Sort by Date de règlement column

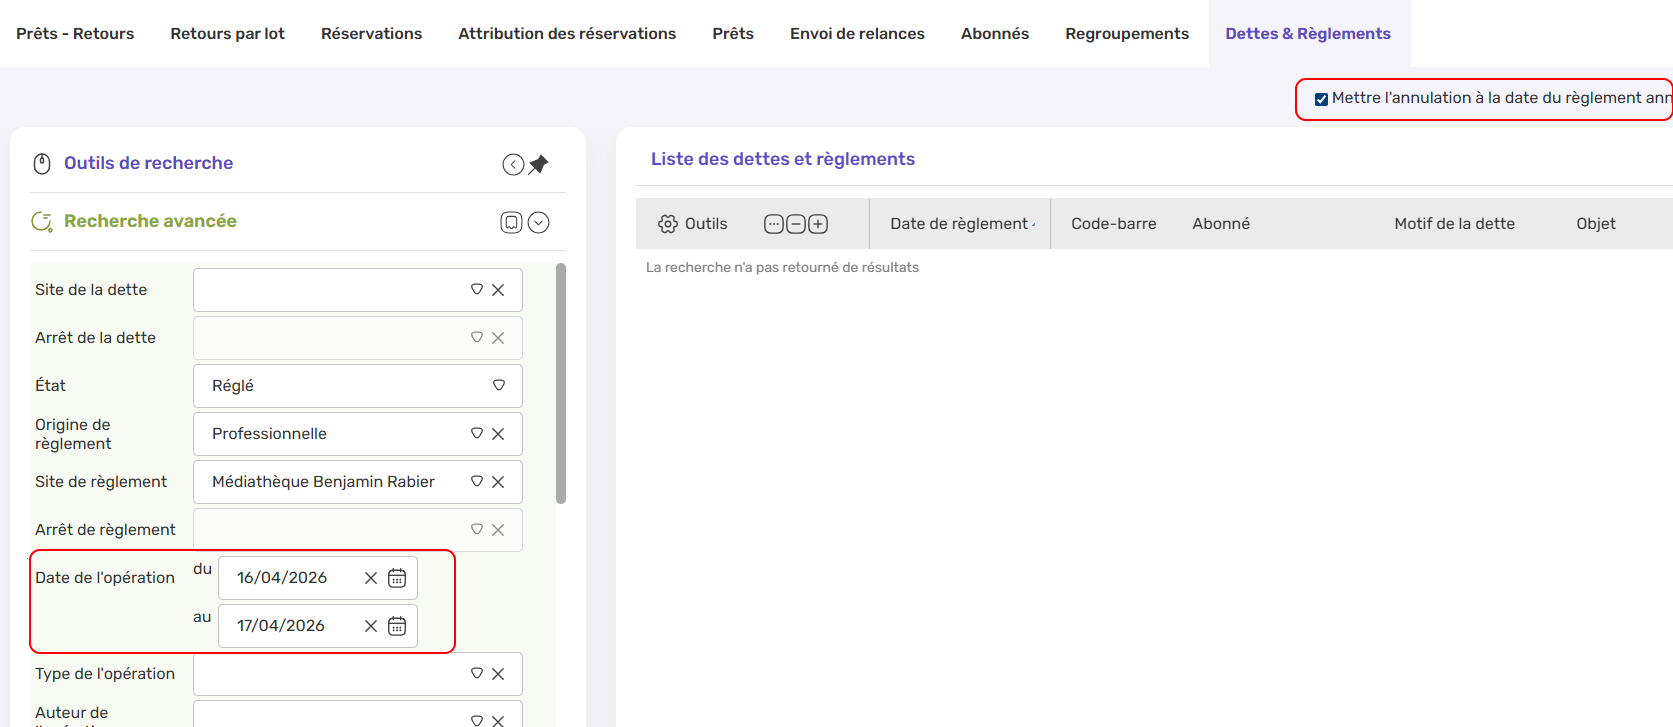pos(959,224)
